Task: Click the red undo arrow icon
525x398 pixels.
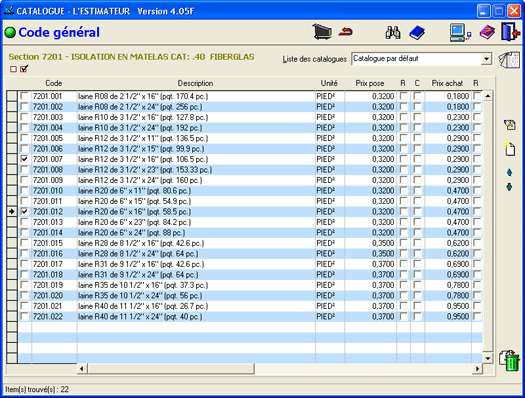Action: (345, 32)
